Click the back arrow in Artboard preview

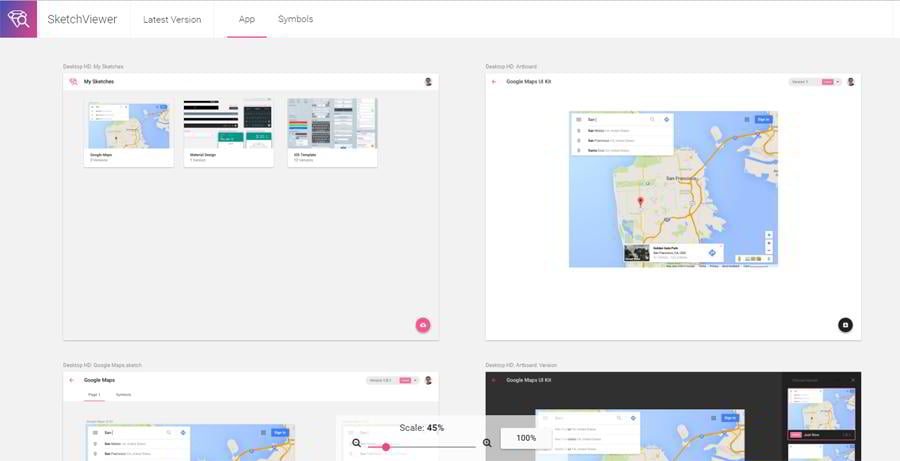(x=494, y=81)
